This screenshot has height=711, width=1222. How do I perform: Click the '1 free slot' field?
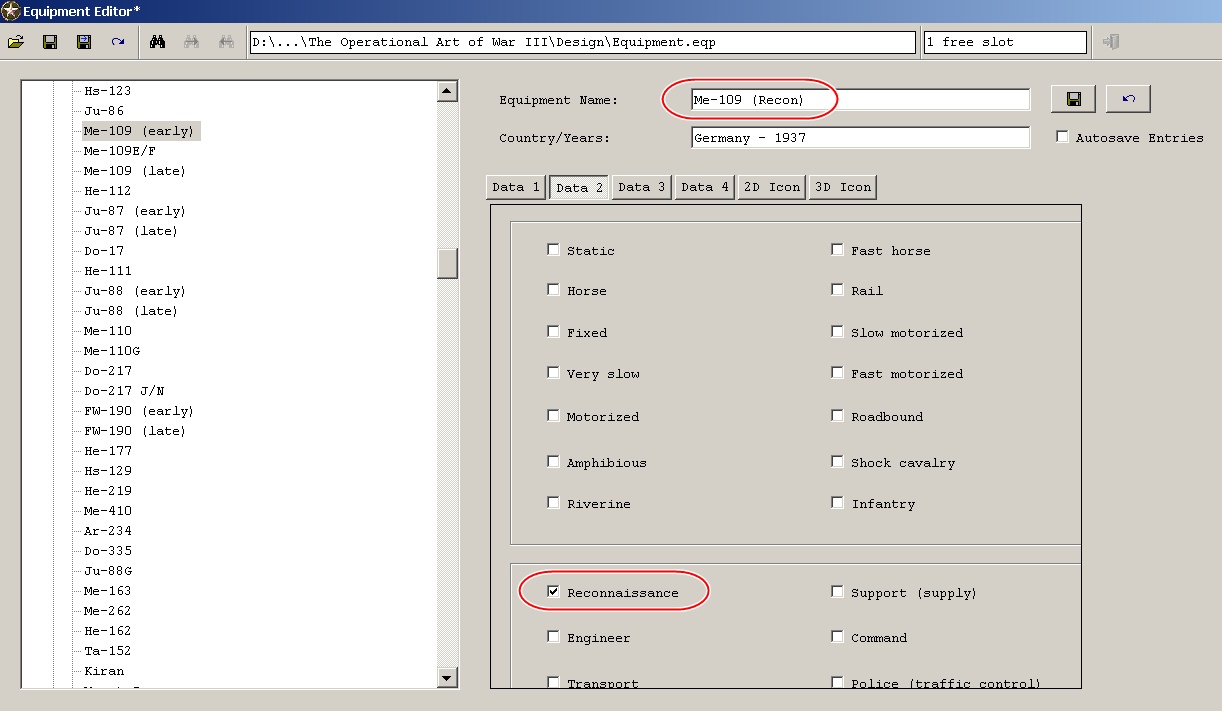tap(1005, 42)
